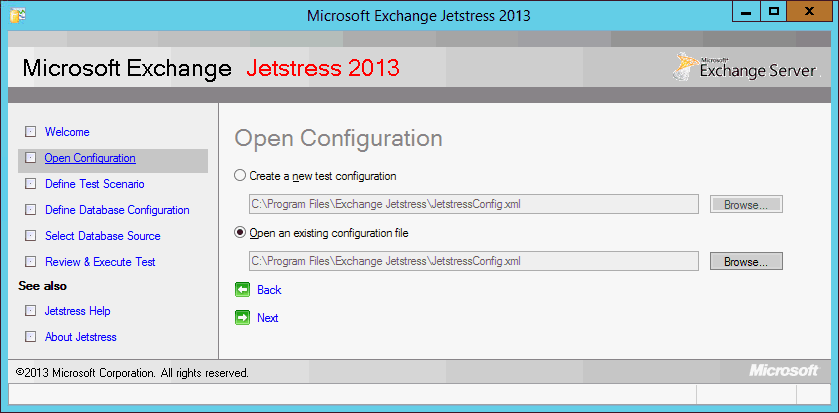This screenshot has height=413, width=839.
Task: Click disabled Browse for new configuration
Action: (746, 204)
